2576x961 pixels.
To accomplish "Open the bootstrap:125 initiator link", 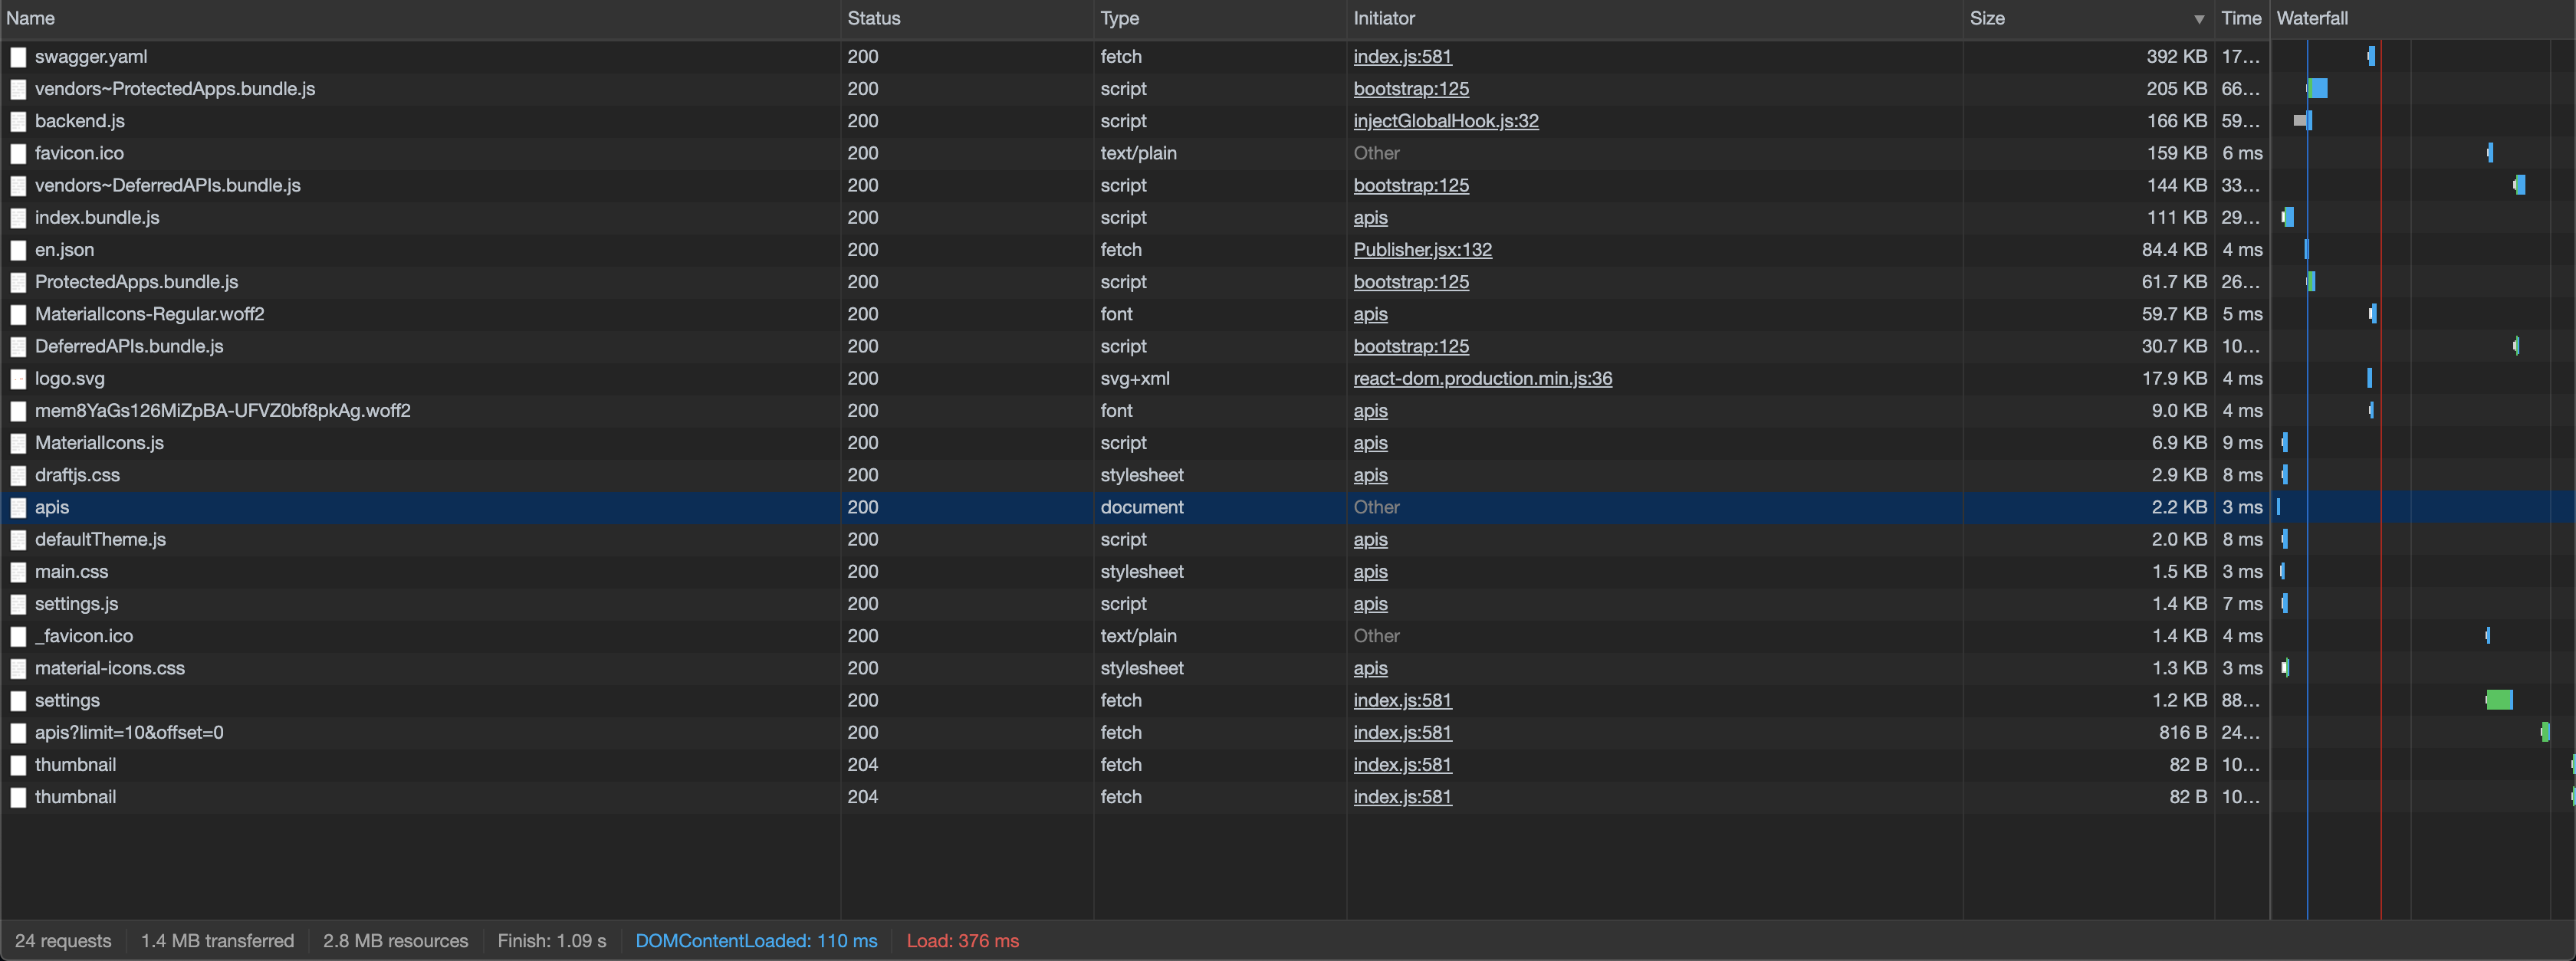I will 1410,89.
